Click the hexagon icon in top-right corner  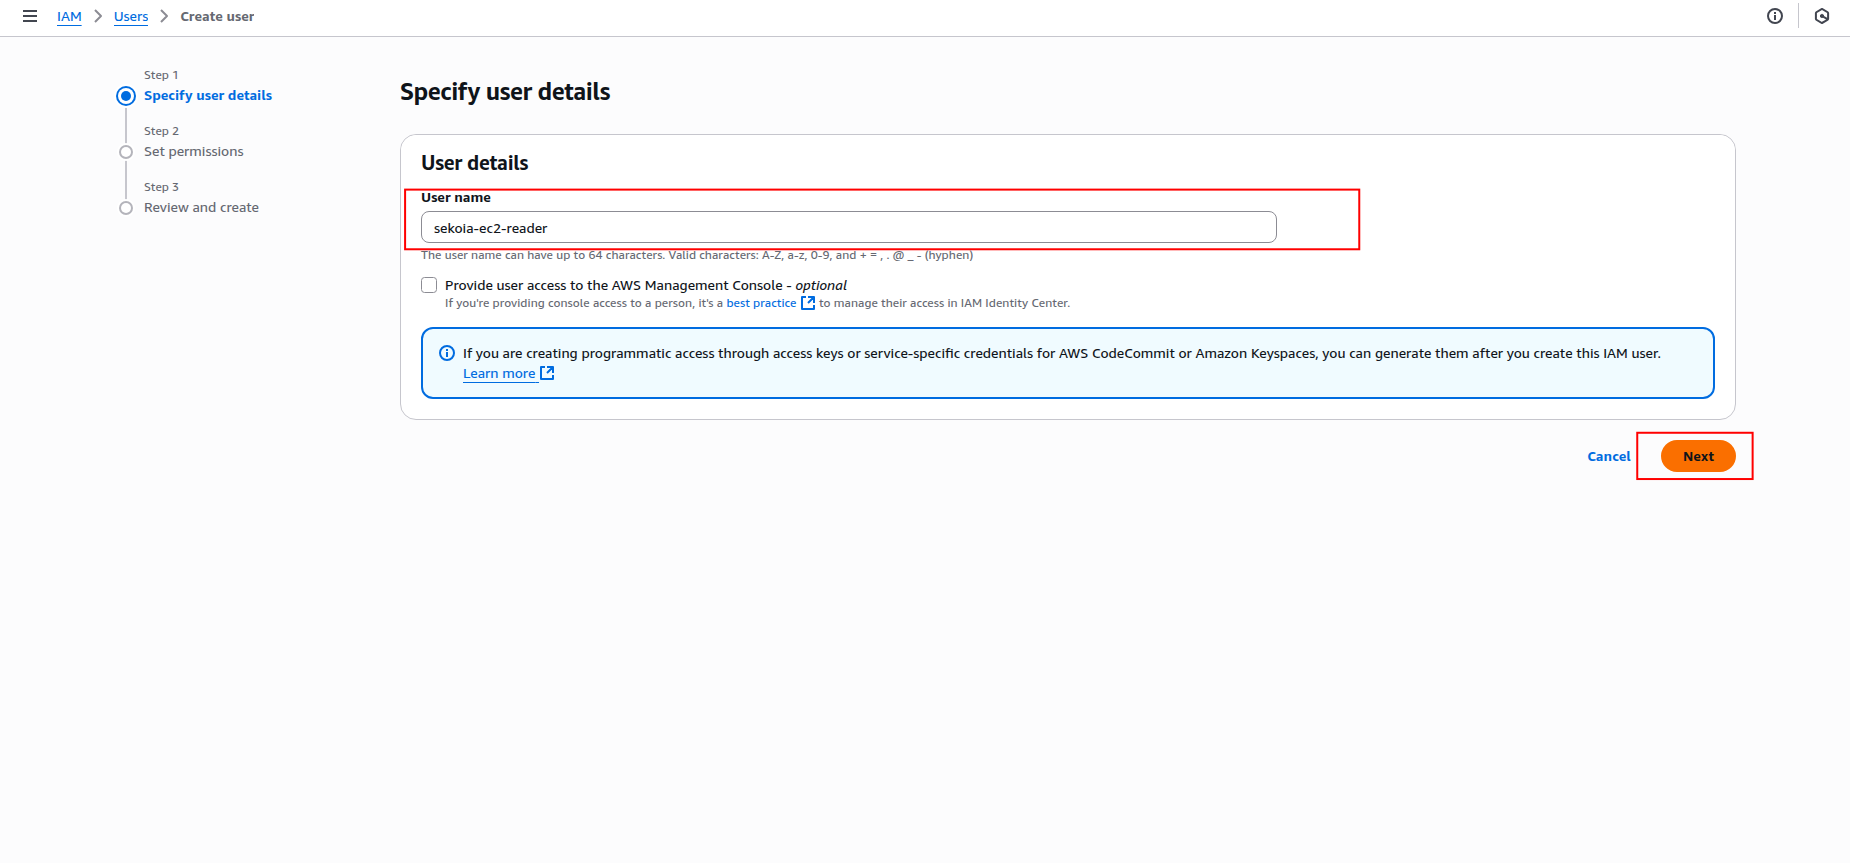(x=1822, y=16)
